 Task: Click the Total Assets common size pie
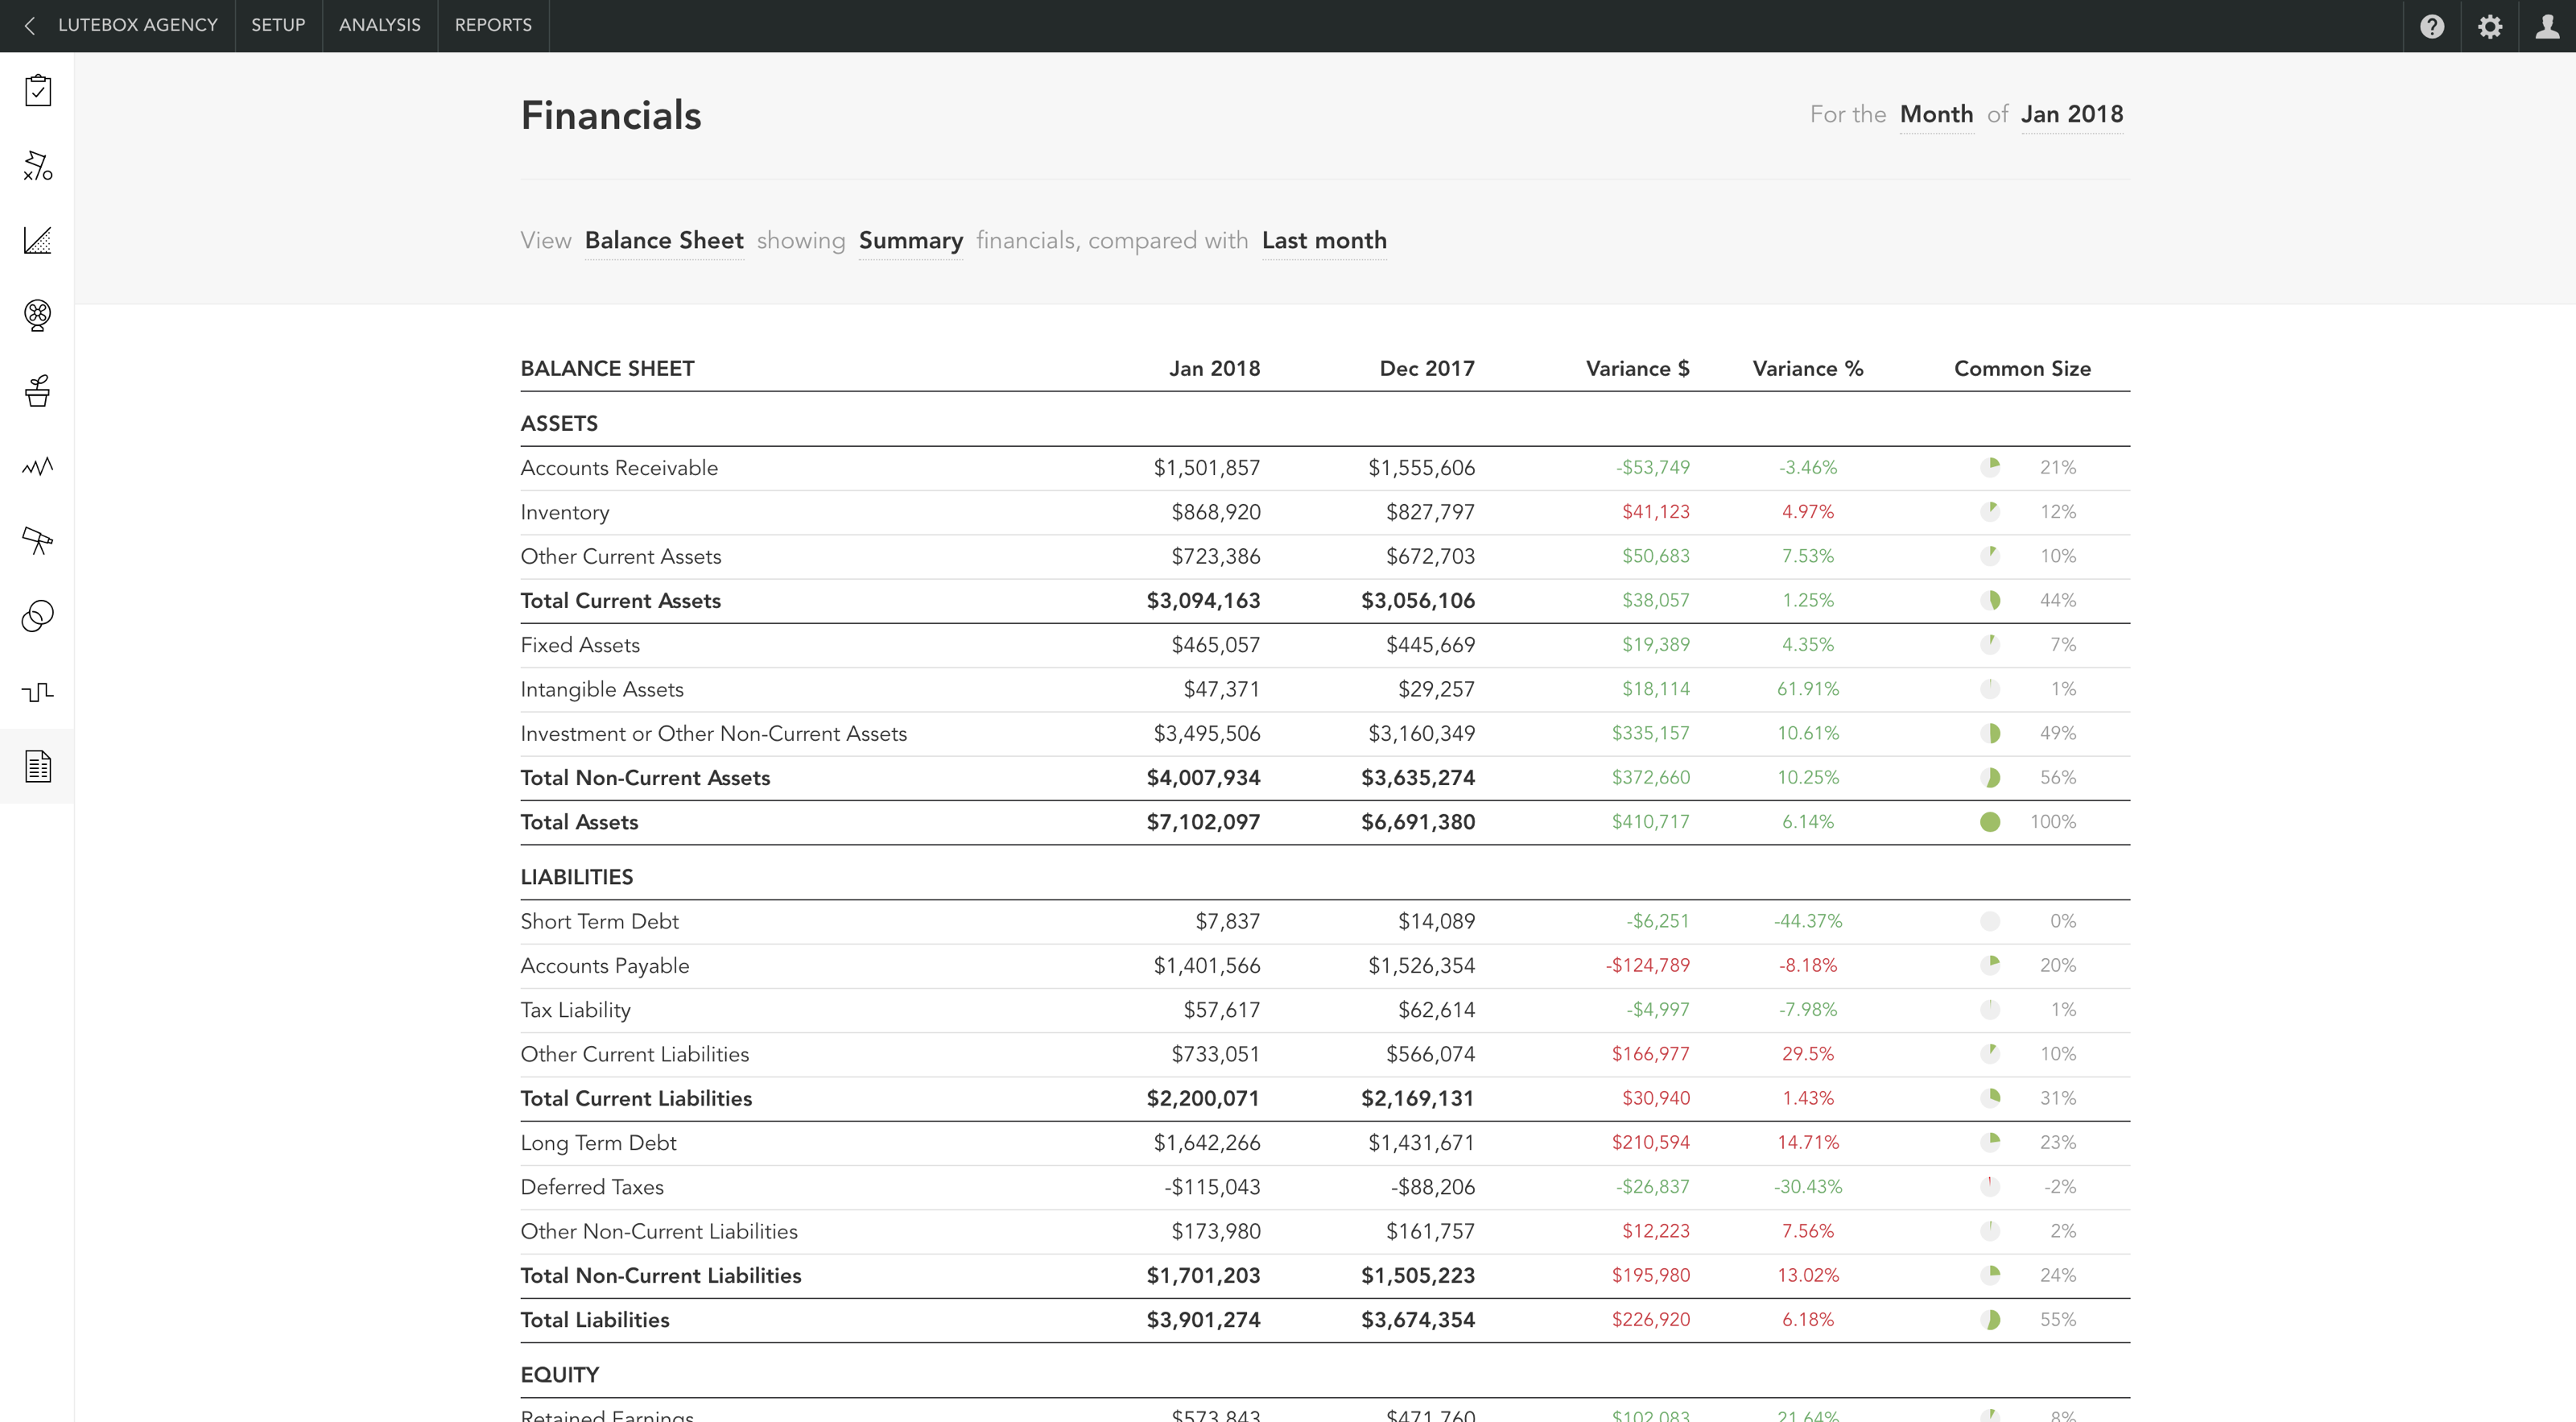[1990, 822]
